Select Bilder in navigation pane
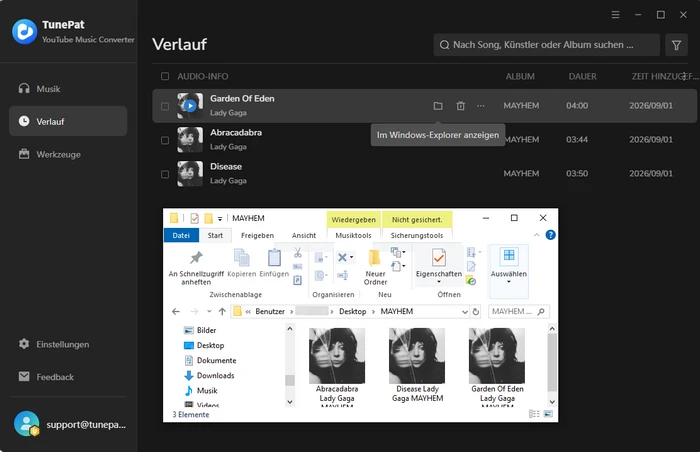 pyautogui.click(x=200, y=330)
